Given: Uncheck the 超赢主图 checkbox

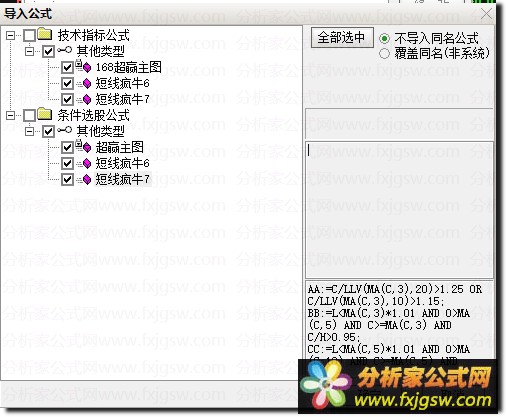Looking at the screenshot, I should pyautogui.click(x=67, y=147).
